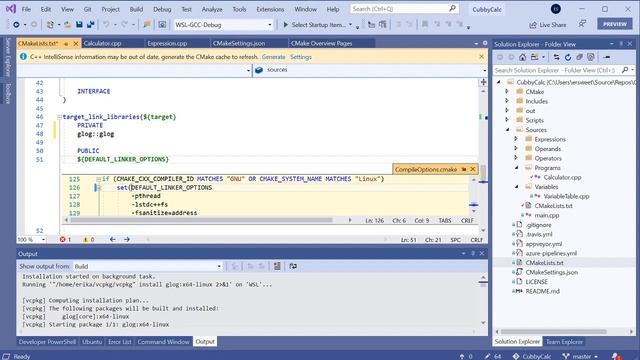This screenshot has width=640, height=360.
Task: Click the Save icon in the toolbar
Action: 79,25
